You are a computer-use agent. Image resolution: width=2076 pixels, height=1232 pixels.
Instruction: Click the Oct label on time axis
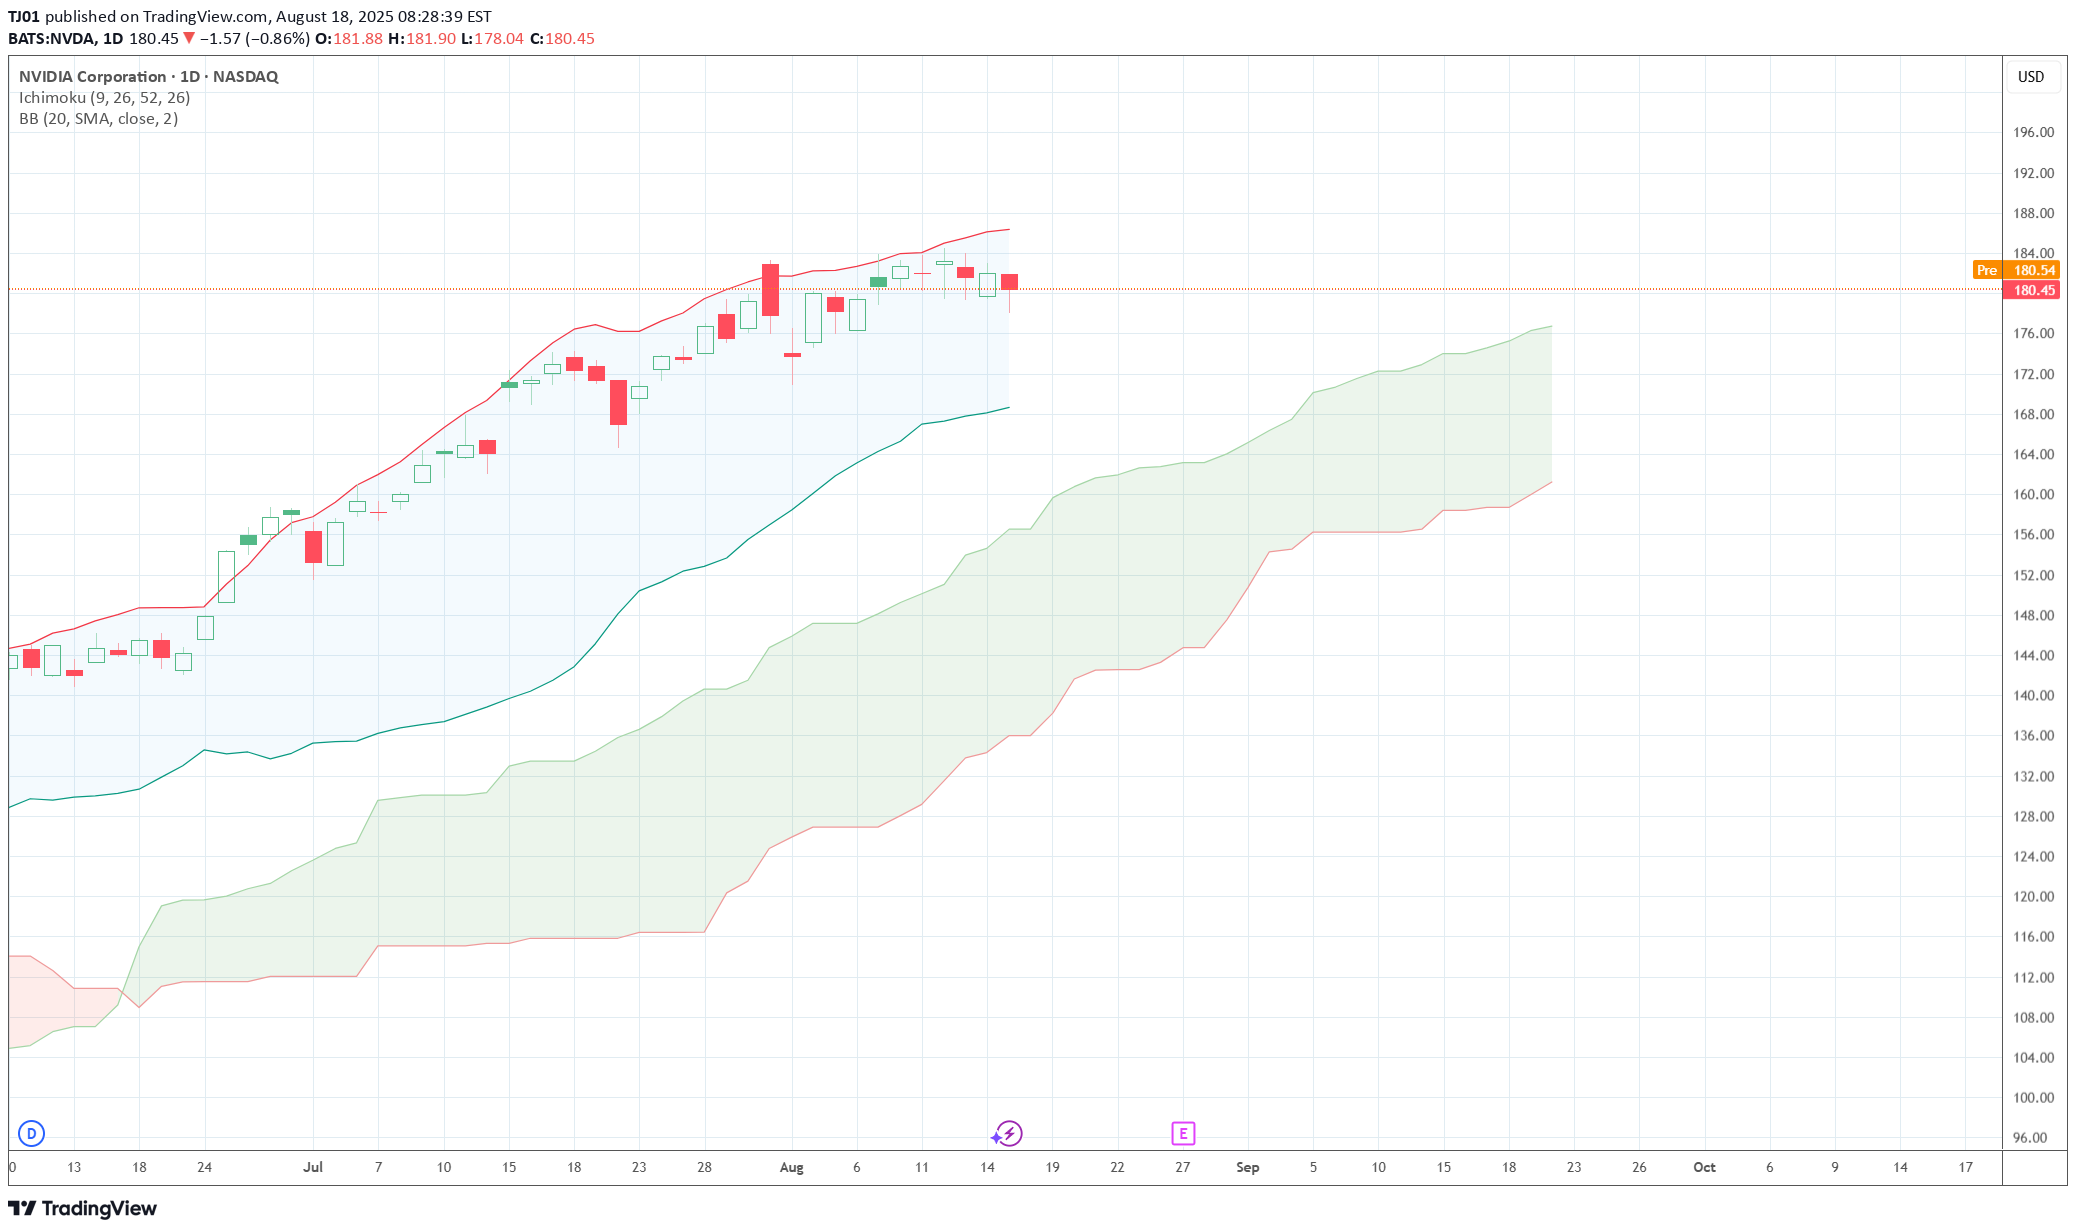pos(1704,1167)
